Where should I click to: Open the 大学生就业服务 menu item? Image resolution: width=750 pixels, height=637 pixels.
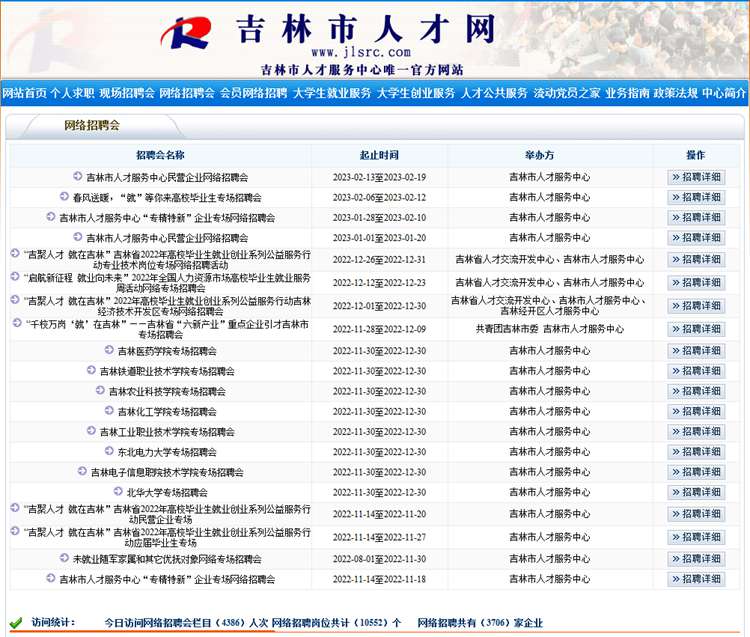(332, 93)
